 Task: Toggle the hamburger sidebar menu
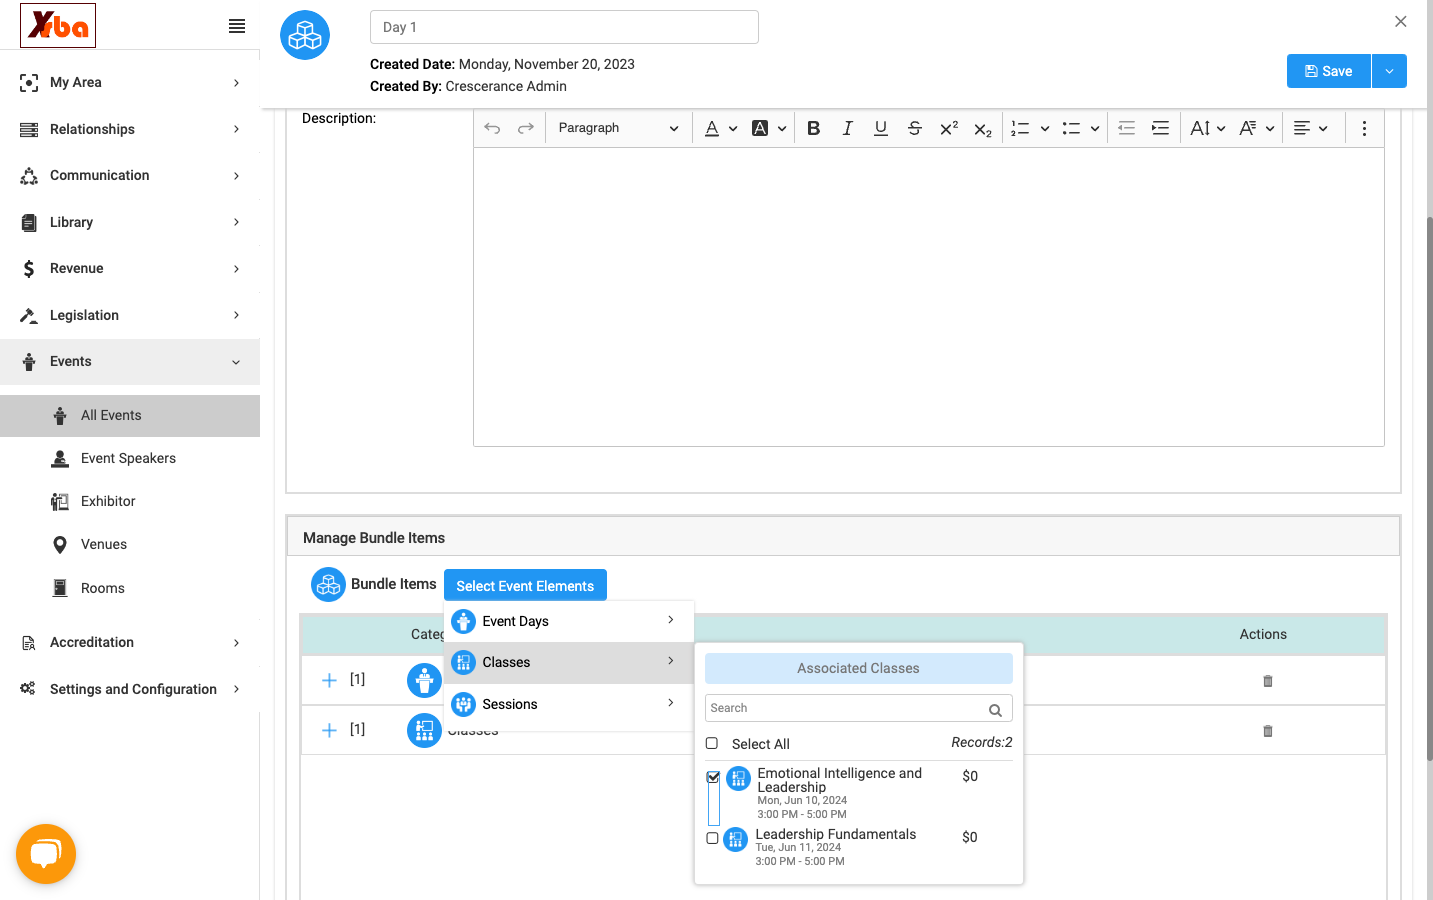(237, 26)
